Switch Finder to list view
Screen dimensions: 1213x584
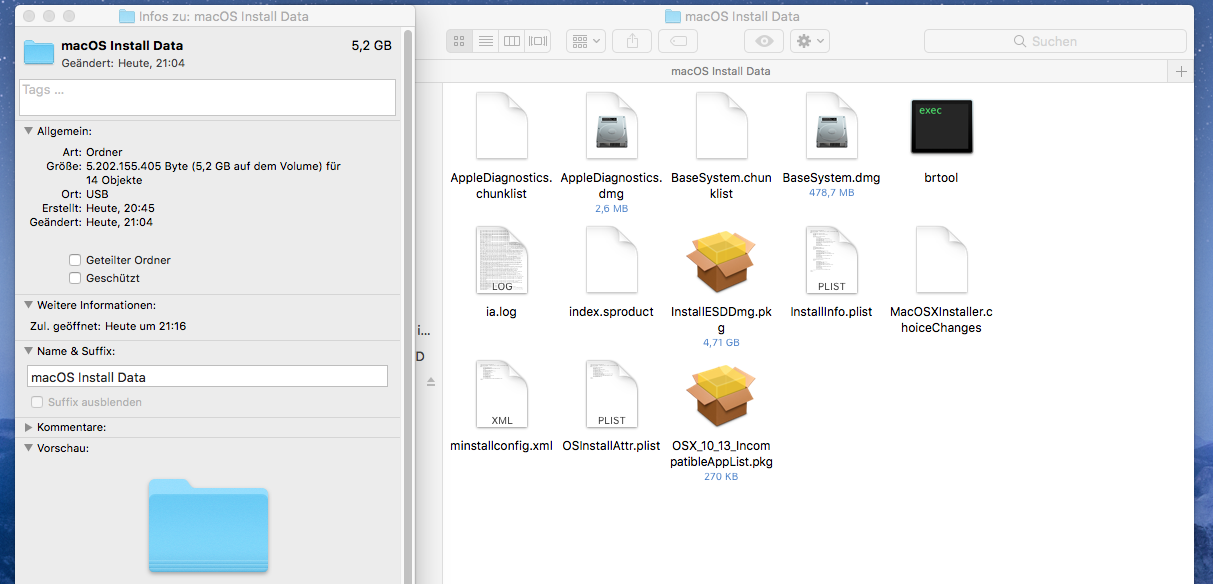pos(486,41)
